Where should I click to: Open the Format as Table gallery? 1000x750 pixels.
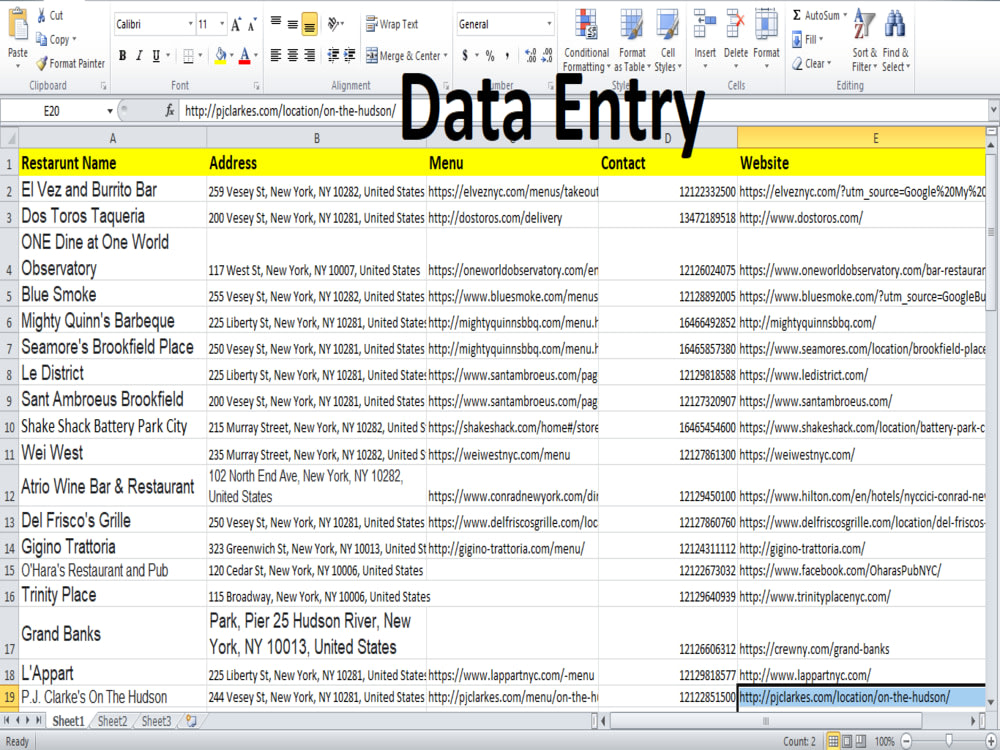pos(632,41)
